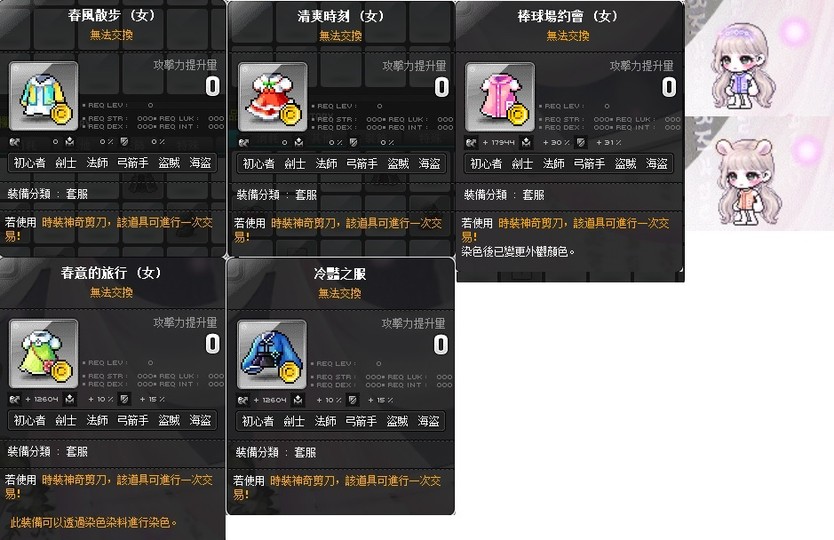Screen dimensions: 834x540
Task: Click the 清爽時刻 red dress item icon
Action: [x=273, y=97]
